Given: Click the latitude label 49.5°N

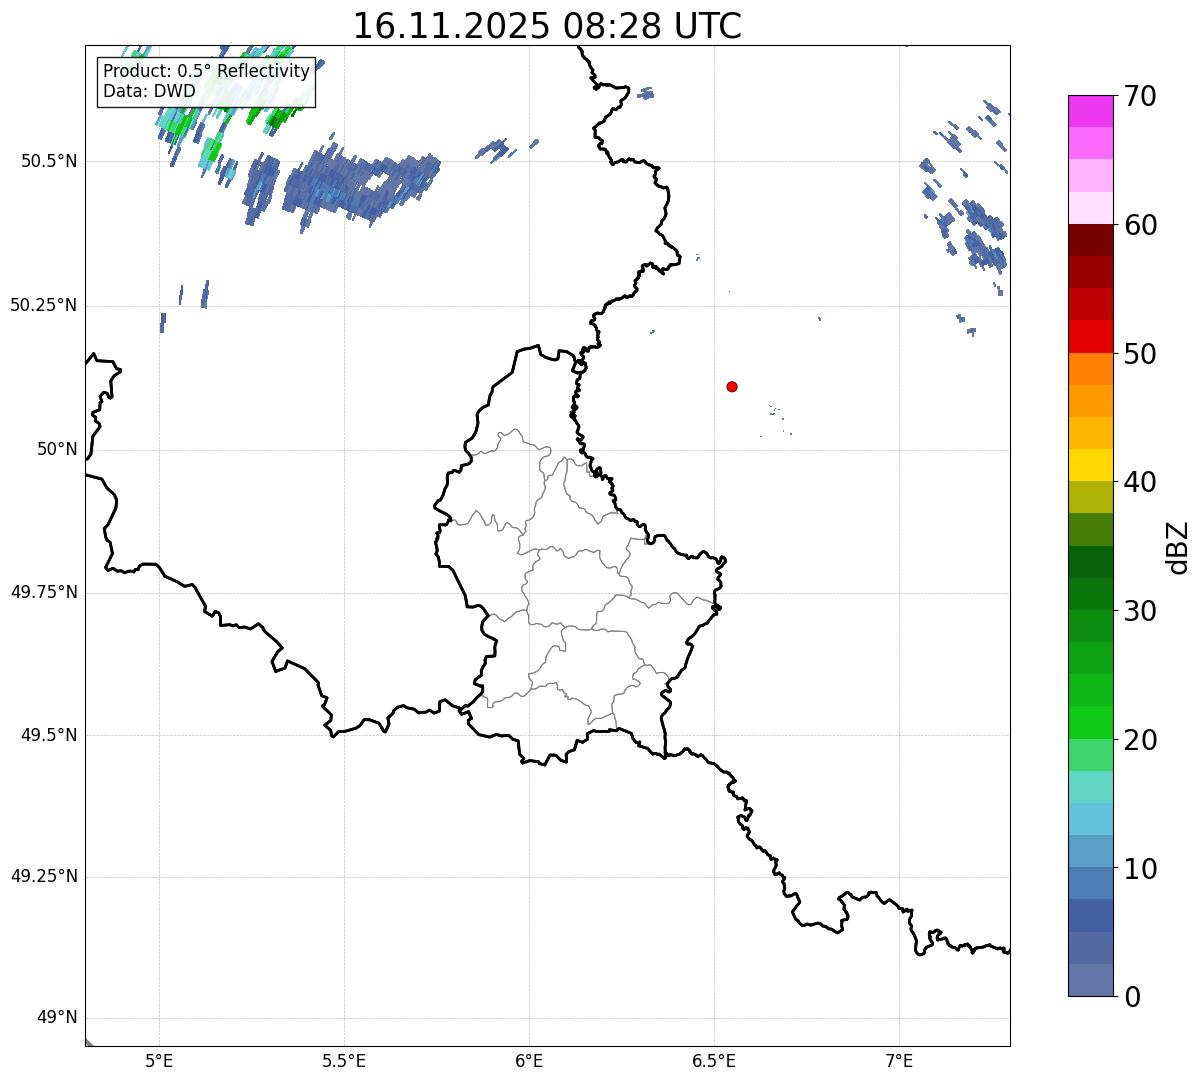Looking at the screenshot, I should [49, 735].
